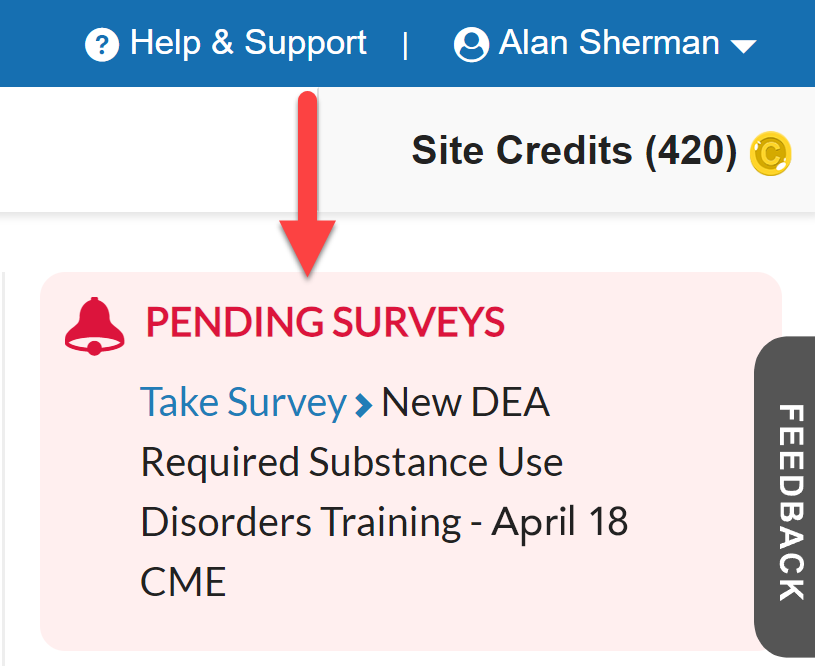Click the New DEA survey title text
The height and width of the screenshot is (666, 815).
point(466,403)
